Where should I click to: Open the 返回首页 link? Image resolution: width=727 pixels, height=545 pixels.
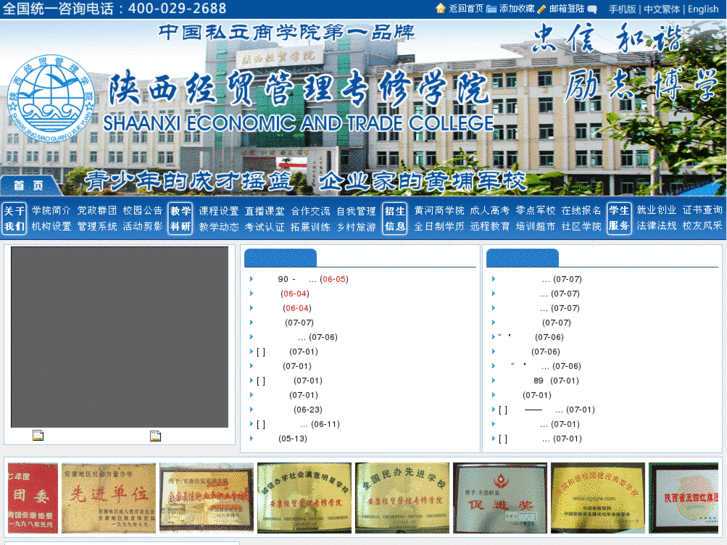click(466, 9)
